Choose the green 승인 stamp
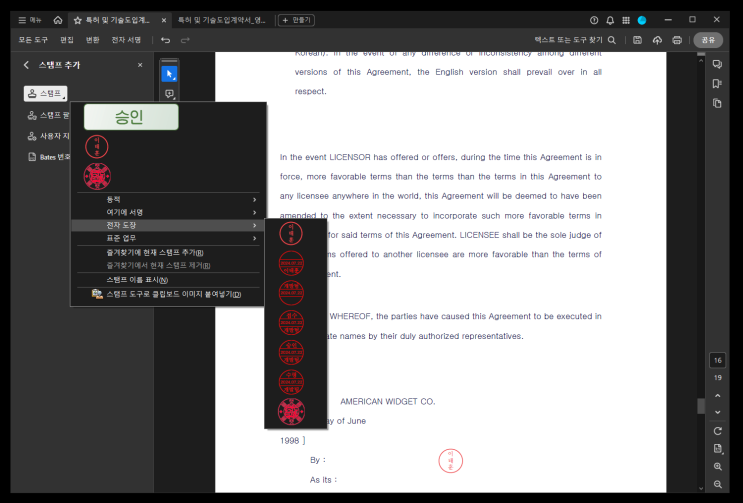The width and height of the screenshot is (743, 503). [x=131, y=117]
